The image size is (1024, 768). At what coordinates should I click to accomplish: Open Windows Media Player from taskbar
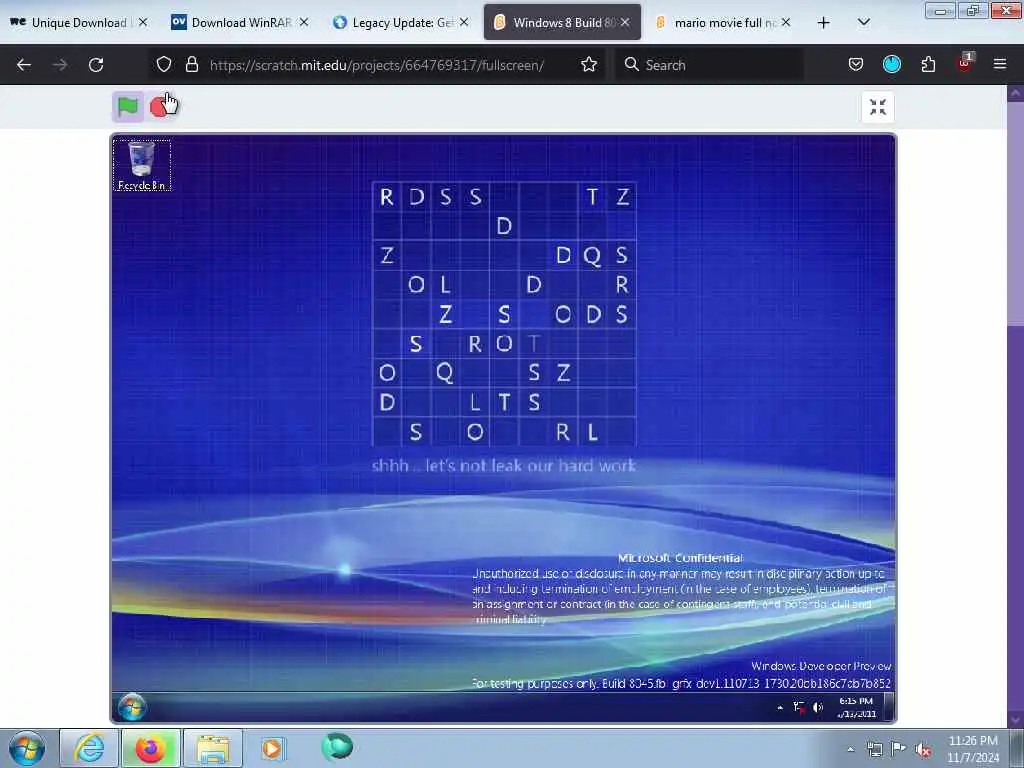pos(273,748)
